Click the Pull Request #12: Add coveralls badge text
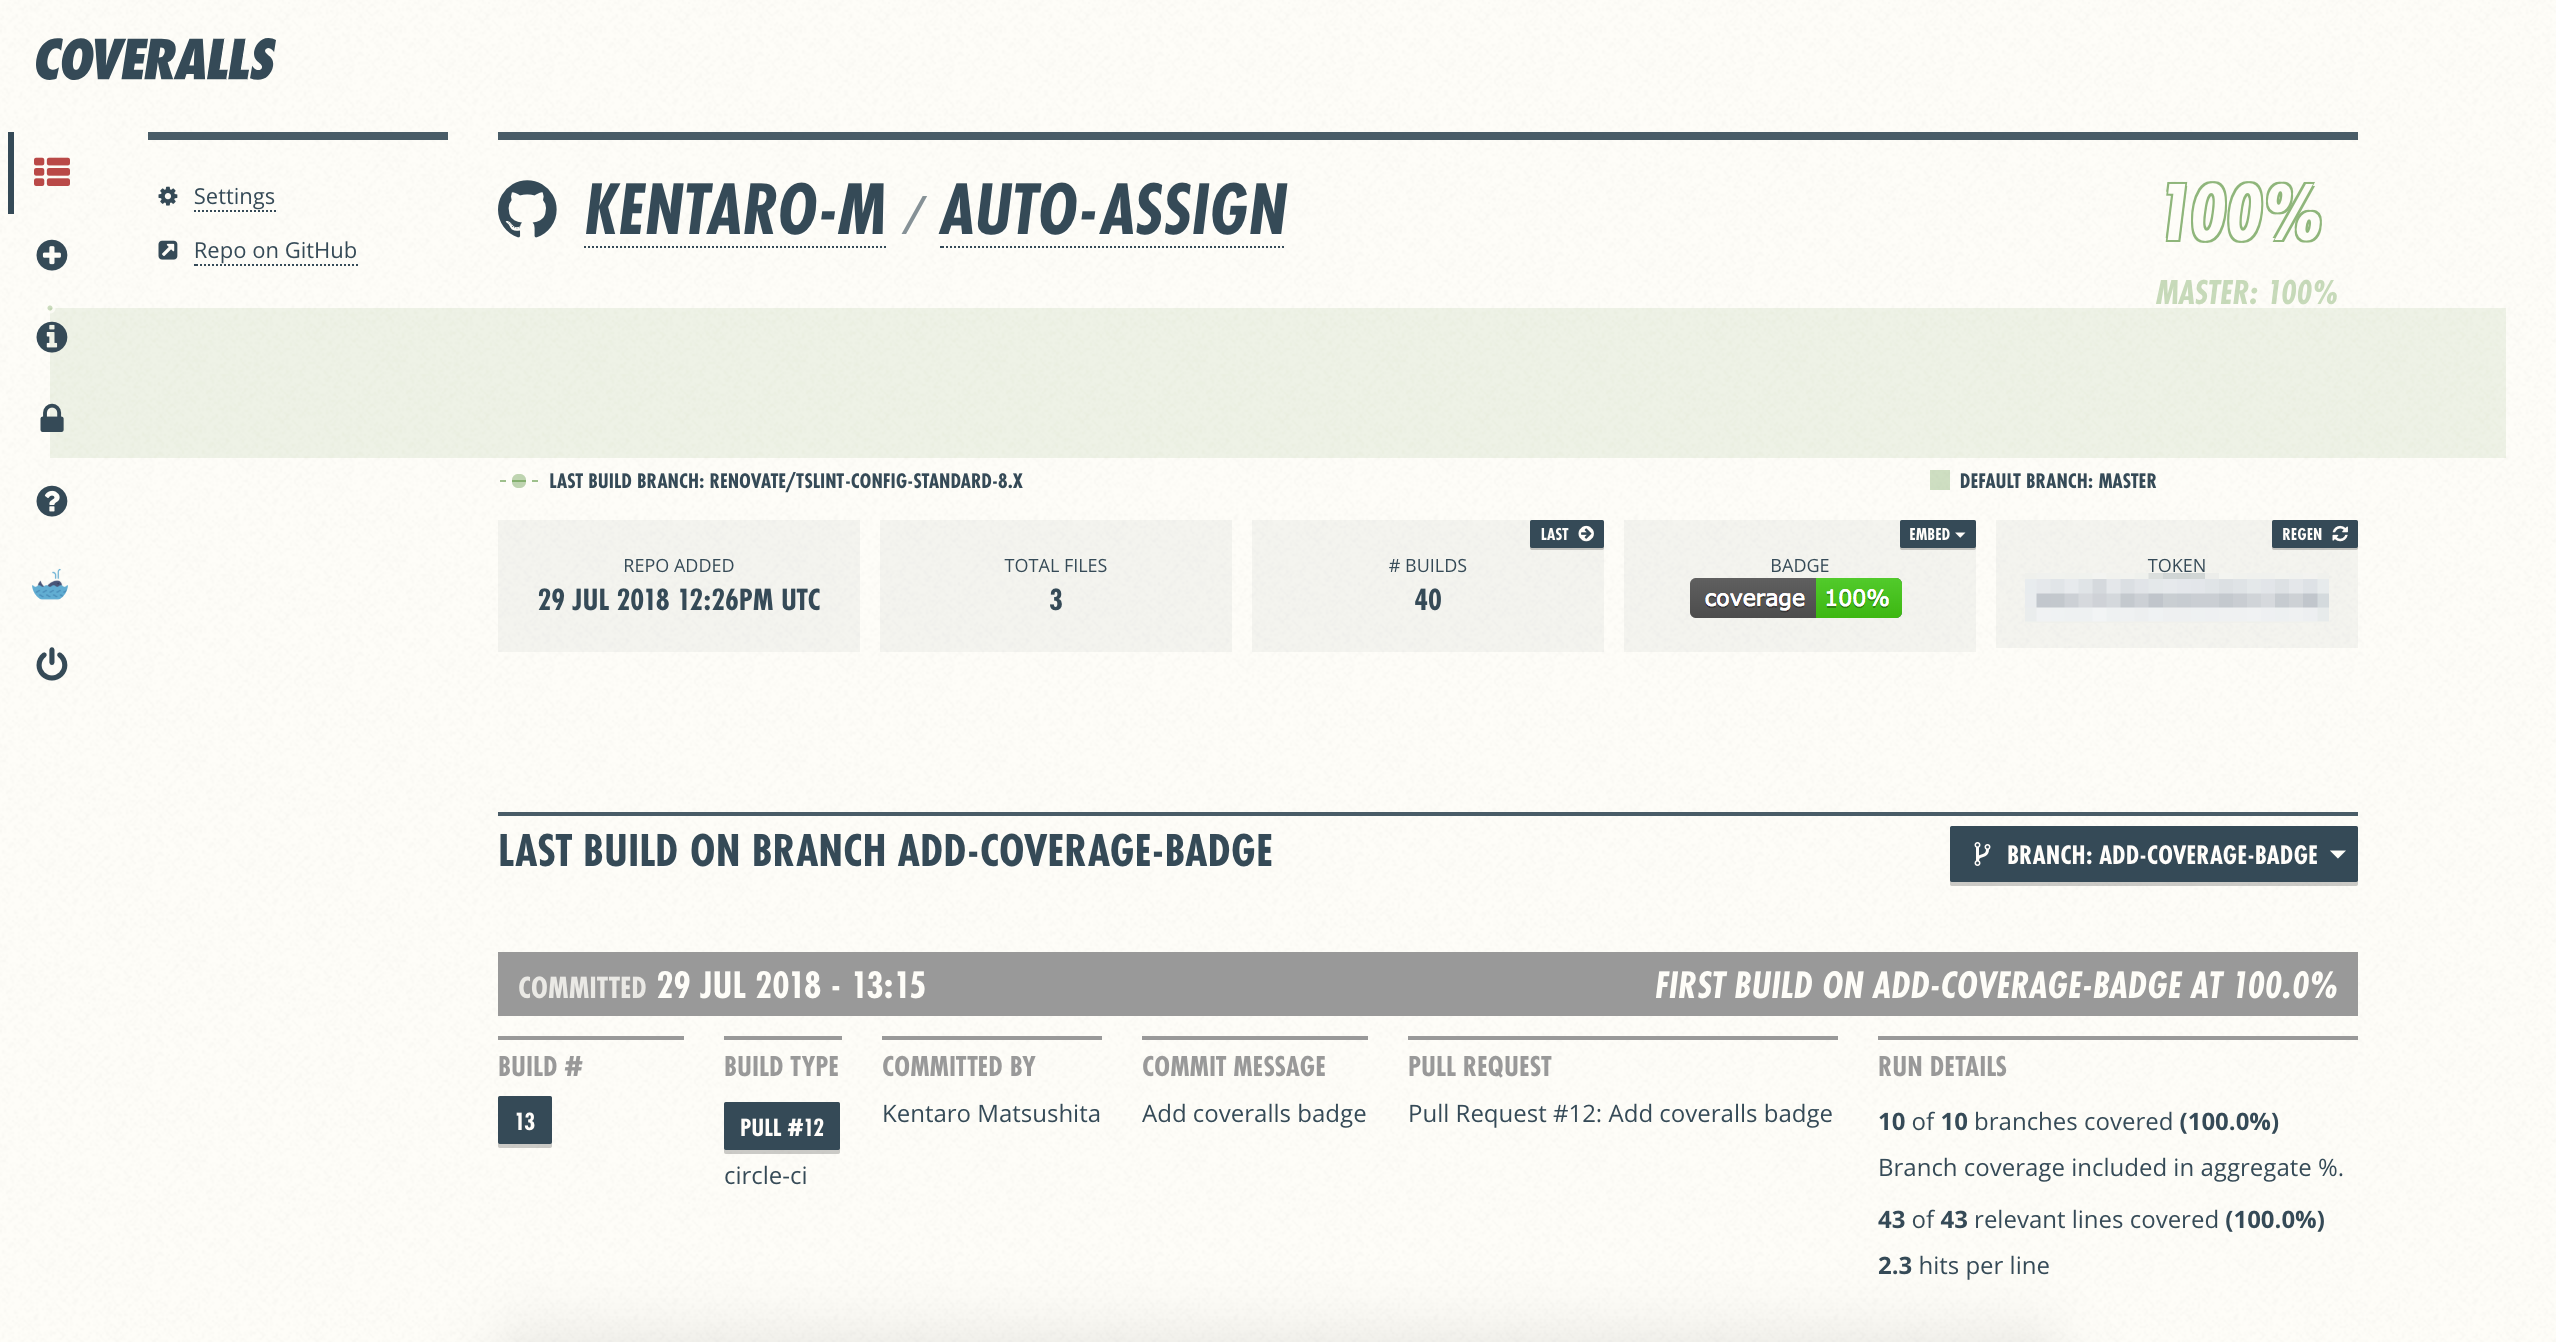The height and width of the screenshot is (1342, 2556). (1620, 1113)
